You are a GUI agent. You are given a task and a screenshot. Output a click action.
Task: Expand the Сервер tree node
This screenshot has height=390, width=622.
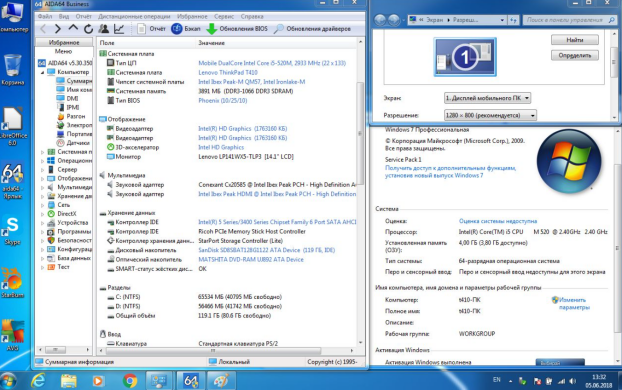click(43, 169)
